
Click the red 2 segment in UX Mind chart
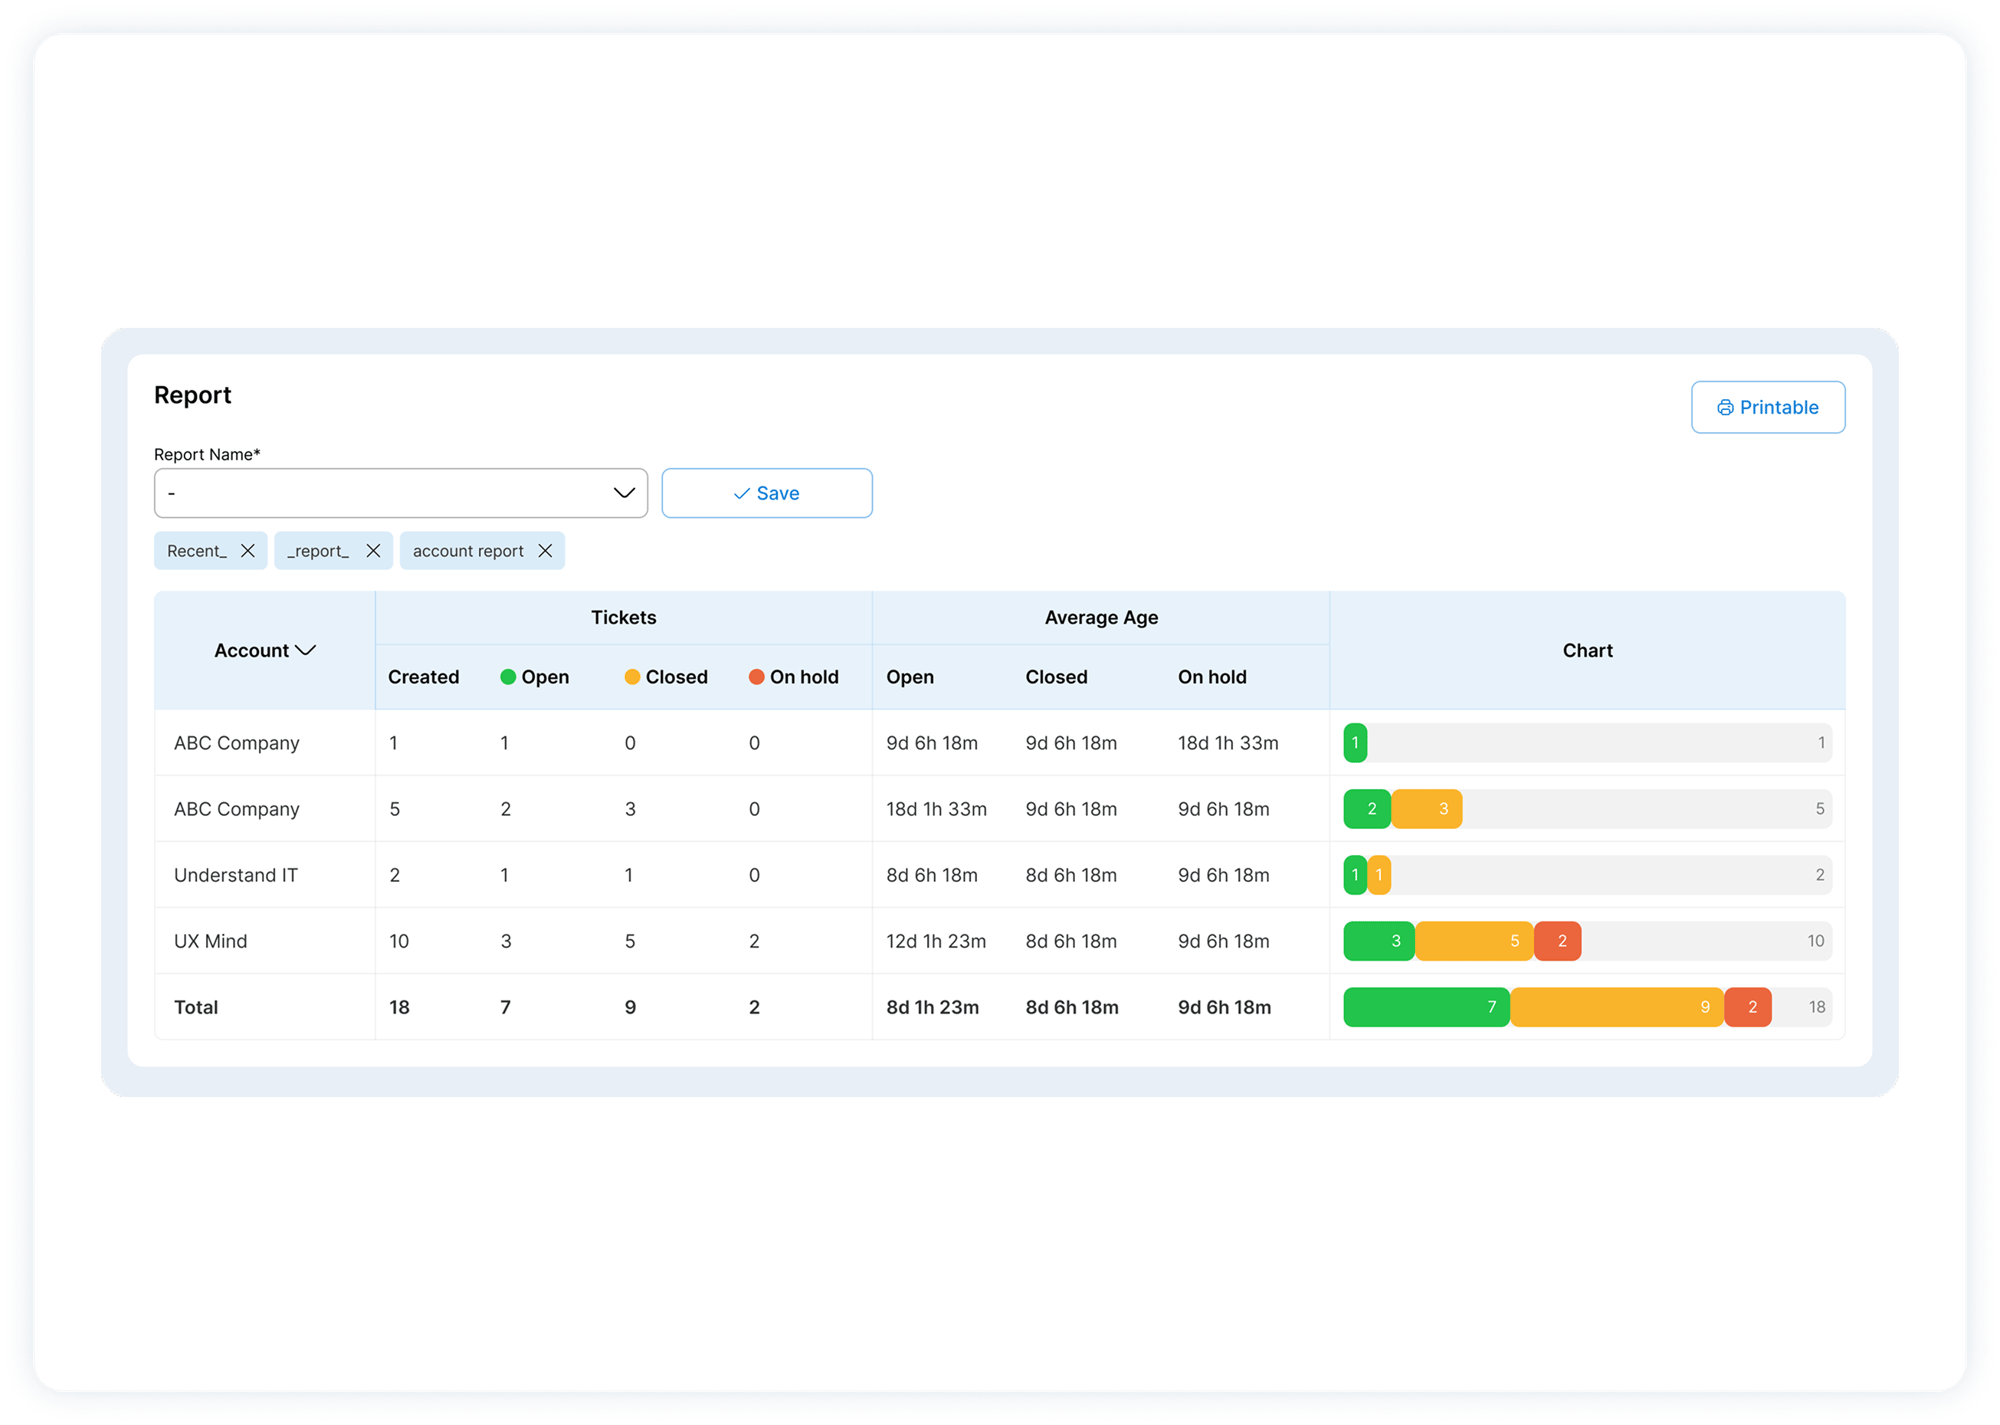pyautogui.click(x=1558, y=941)
